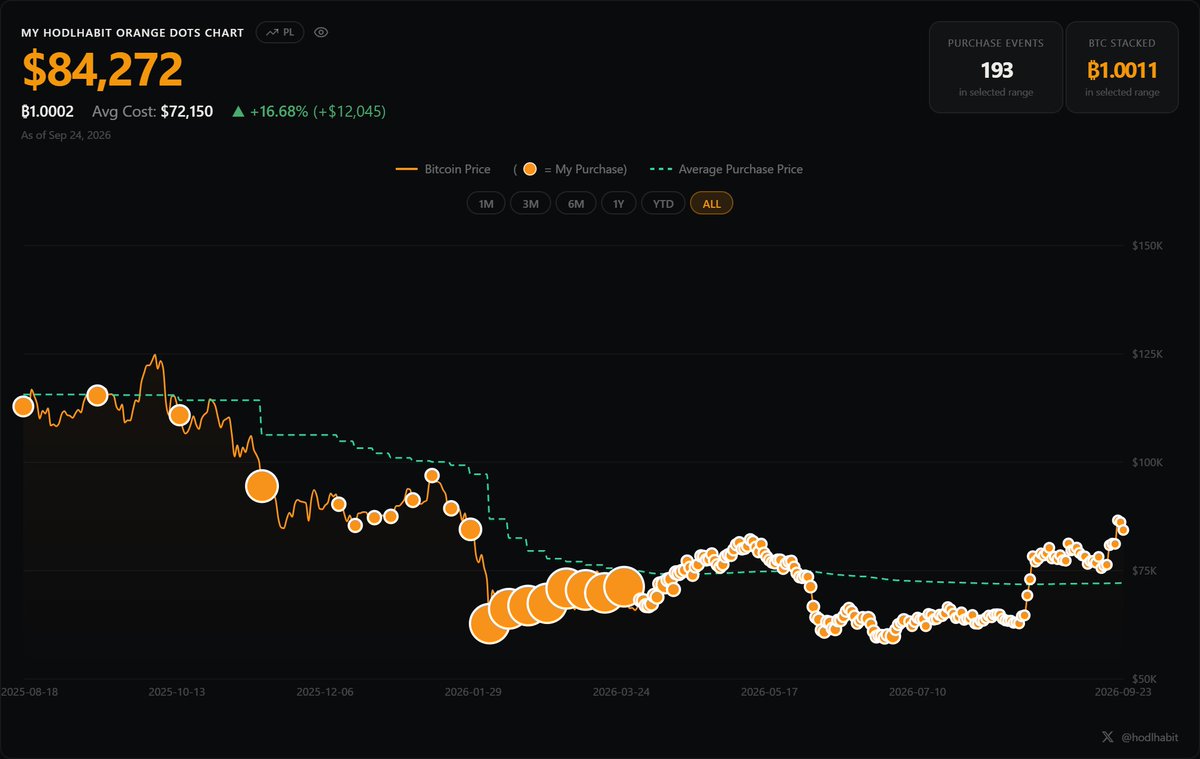
Task: Click the $125K y-axis label
Action: [1146, 354]
